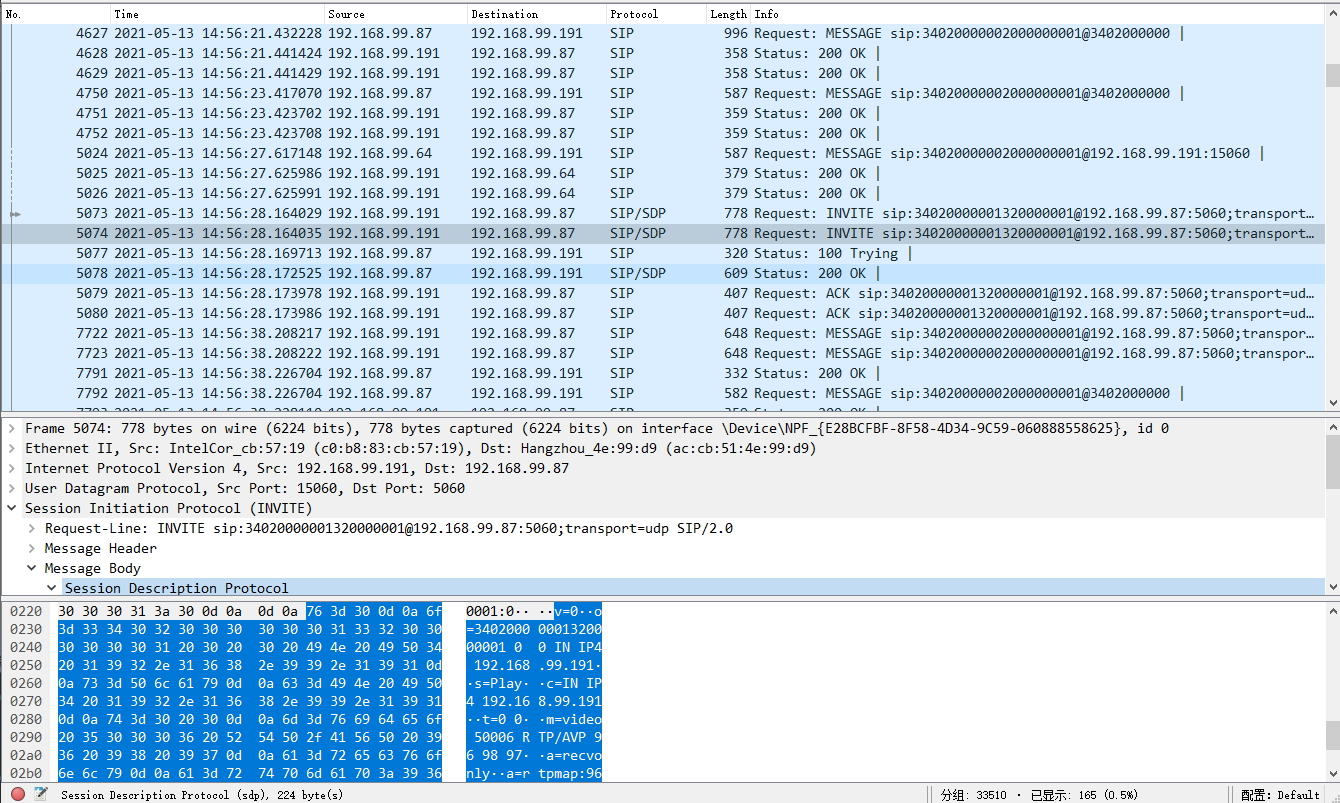Open expert information via red circle icon

coord(17,794)
